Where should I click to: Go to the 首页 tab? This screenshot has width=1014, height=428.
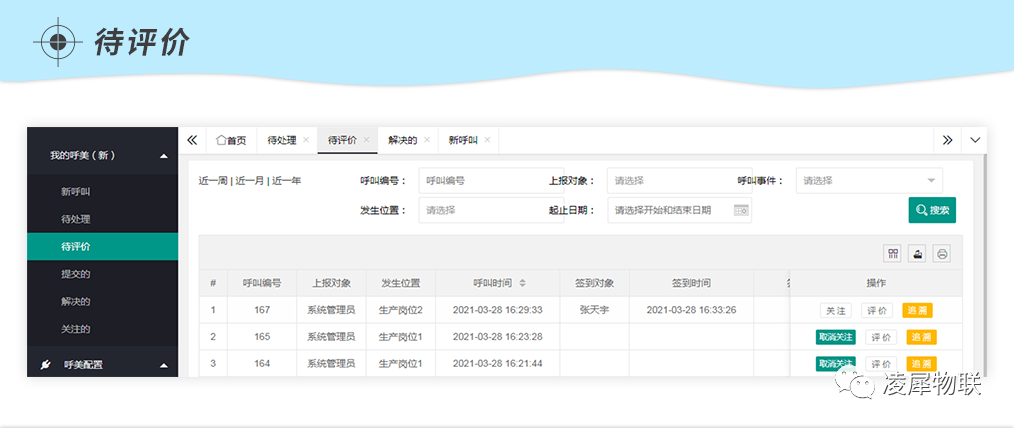[x=231, y=140]
